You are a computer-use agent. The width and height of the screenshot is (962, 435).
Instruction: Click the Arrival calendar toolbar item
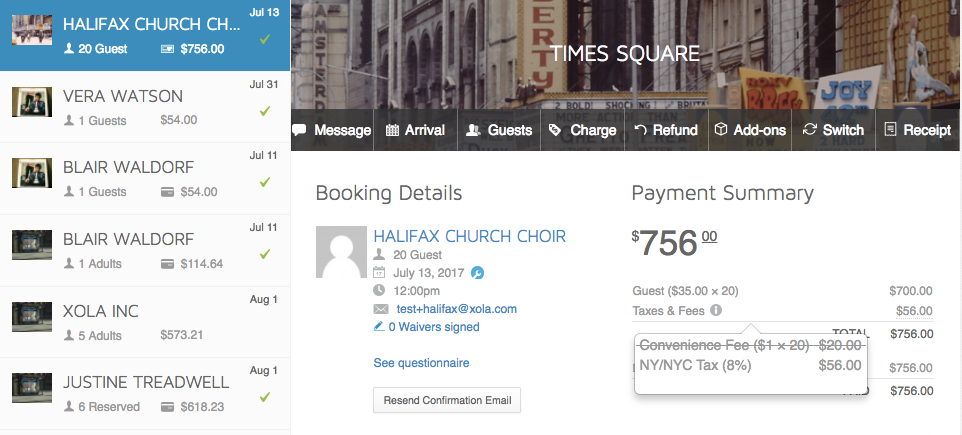pos(415,130)
